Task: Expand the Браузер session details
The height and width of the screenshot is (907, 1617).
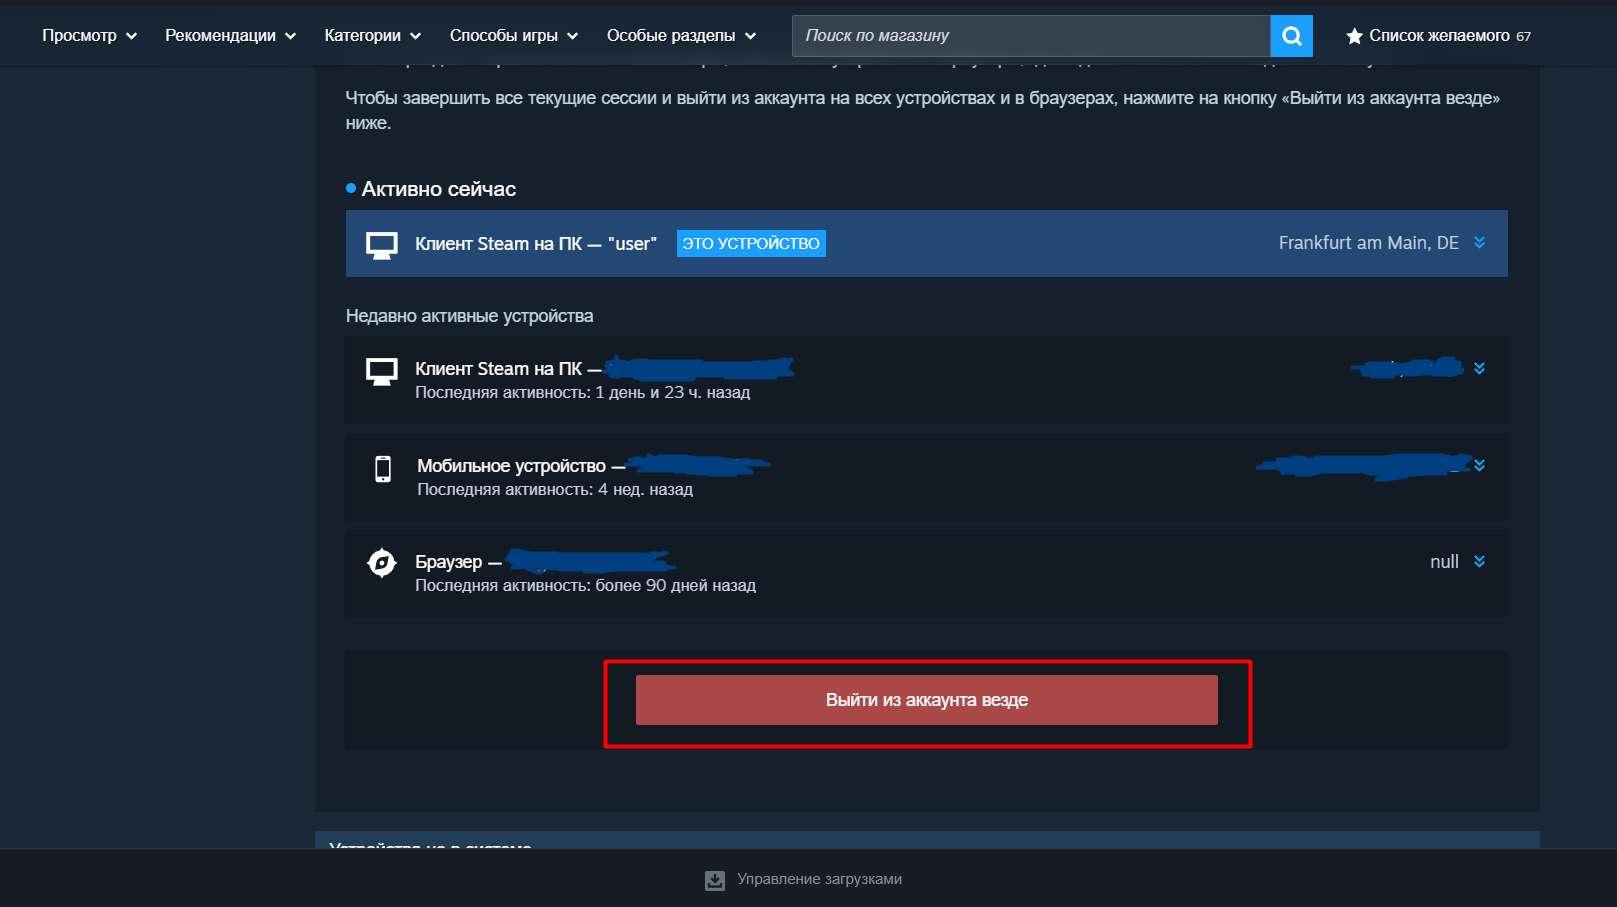Action: tap(1479, 562)
